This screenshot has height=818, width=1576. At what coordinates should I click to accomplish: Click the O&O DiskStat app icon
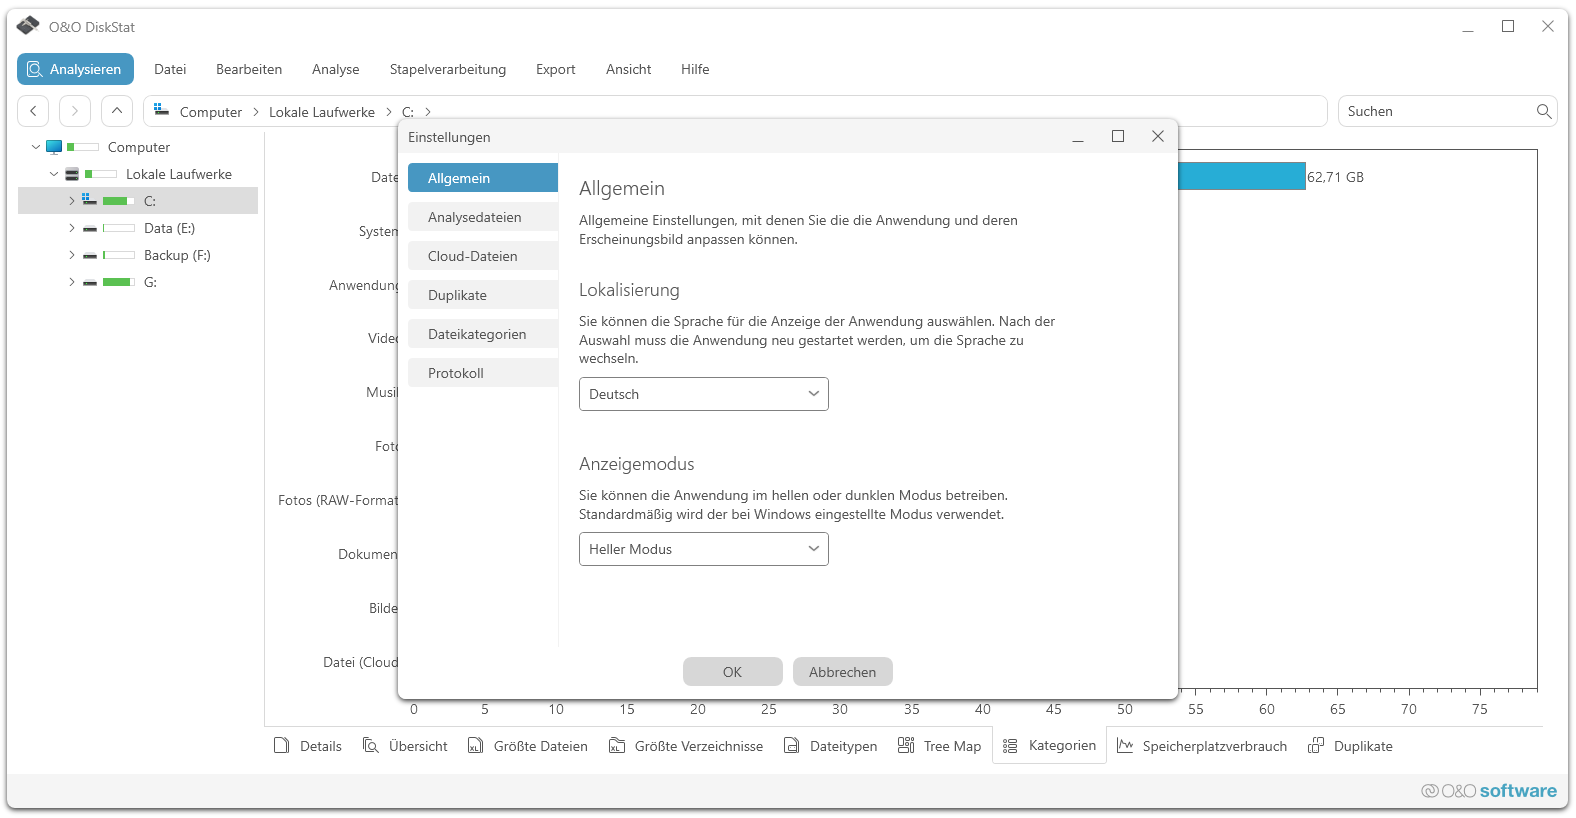(x=28, y=26)
